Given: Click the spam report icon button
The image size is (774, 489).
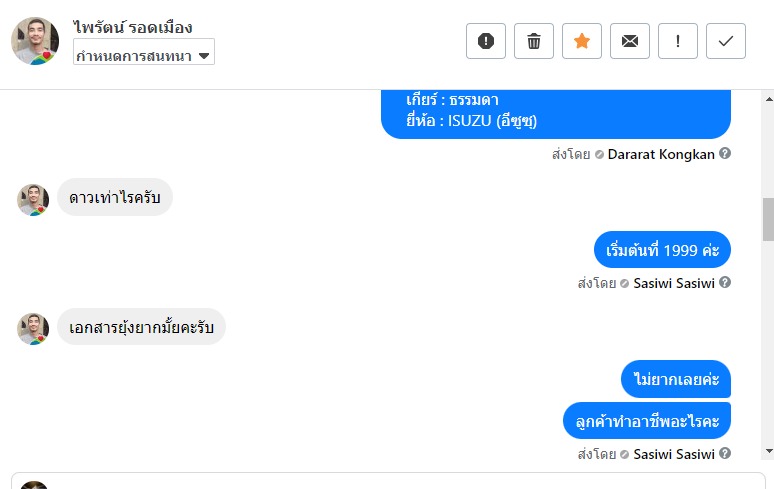Looking at the screenshot, I should 486,41.
